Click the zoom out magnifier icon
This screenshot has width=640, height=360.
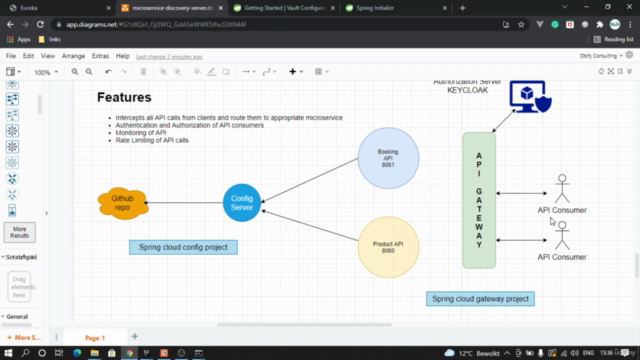pyautogui.click(x=89, y=72)
